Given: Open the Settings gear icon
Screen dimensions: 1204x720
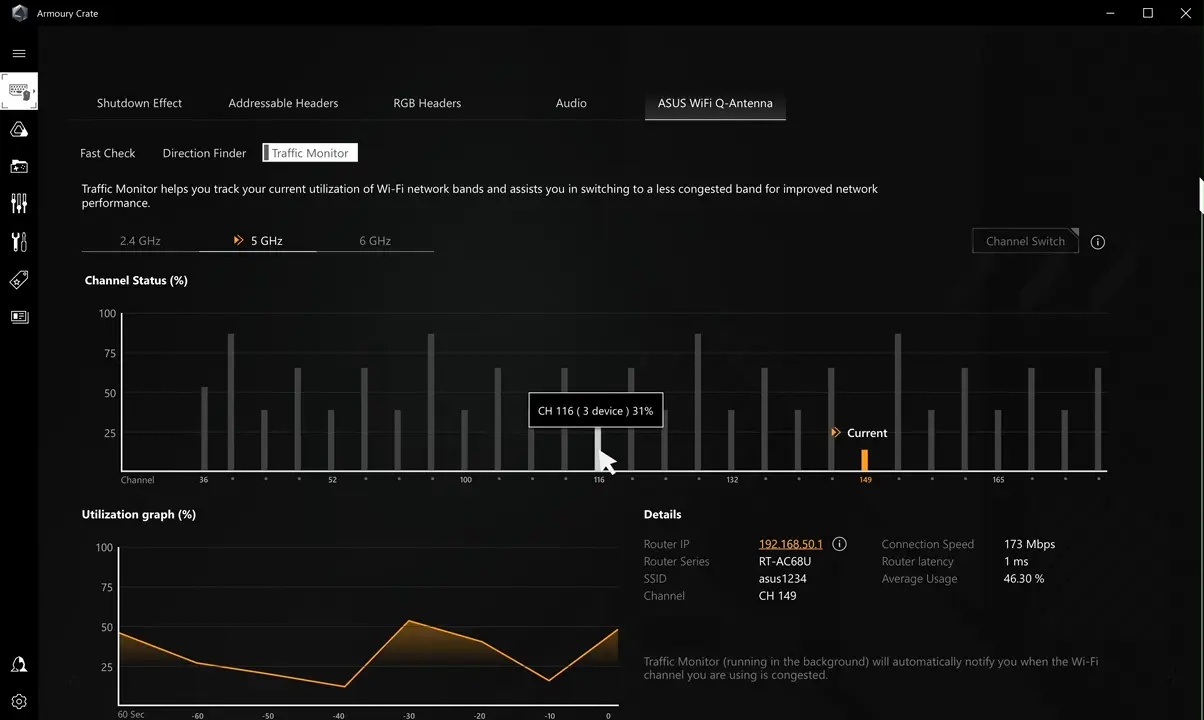Looking at the screenshot, I should [x=19, y=702].
